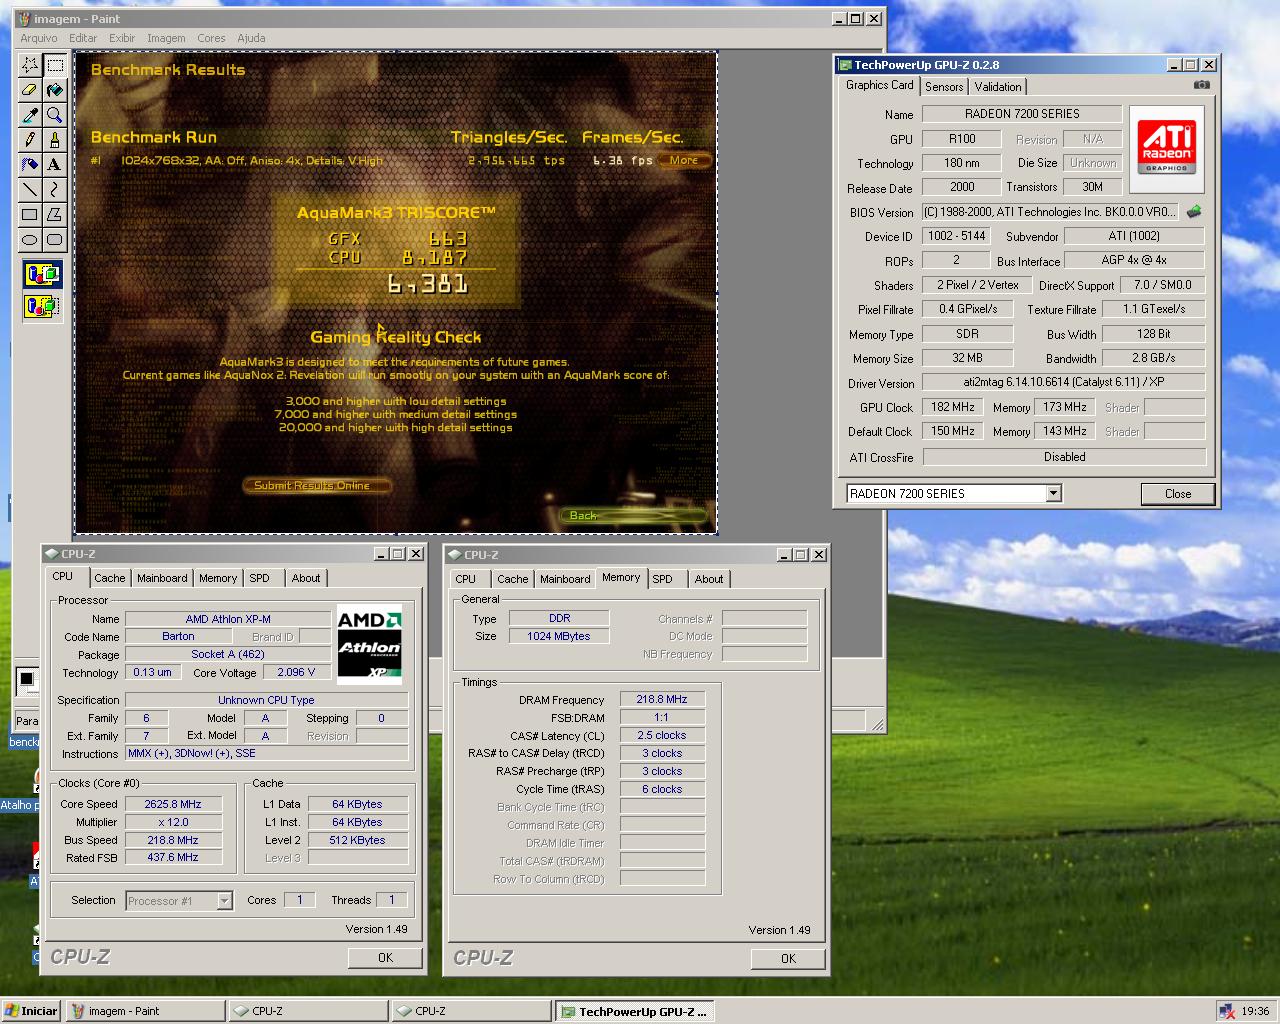Select the Brush tool in Paint
This screenshot has width=1280, height=1024.
click(x=55, y=140)
